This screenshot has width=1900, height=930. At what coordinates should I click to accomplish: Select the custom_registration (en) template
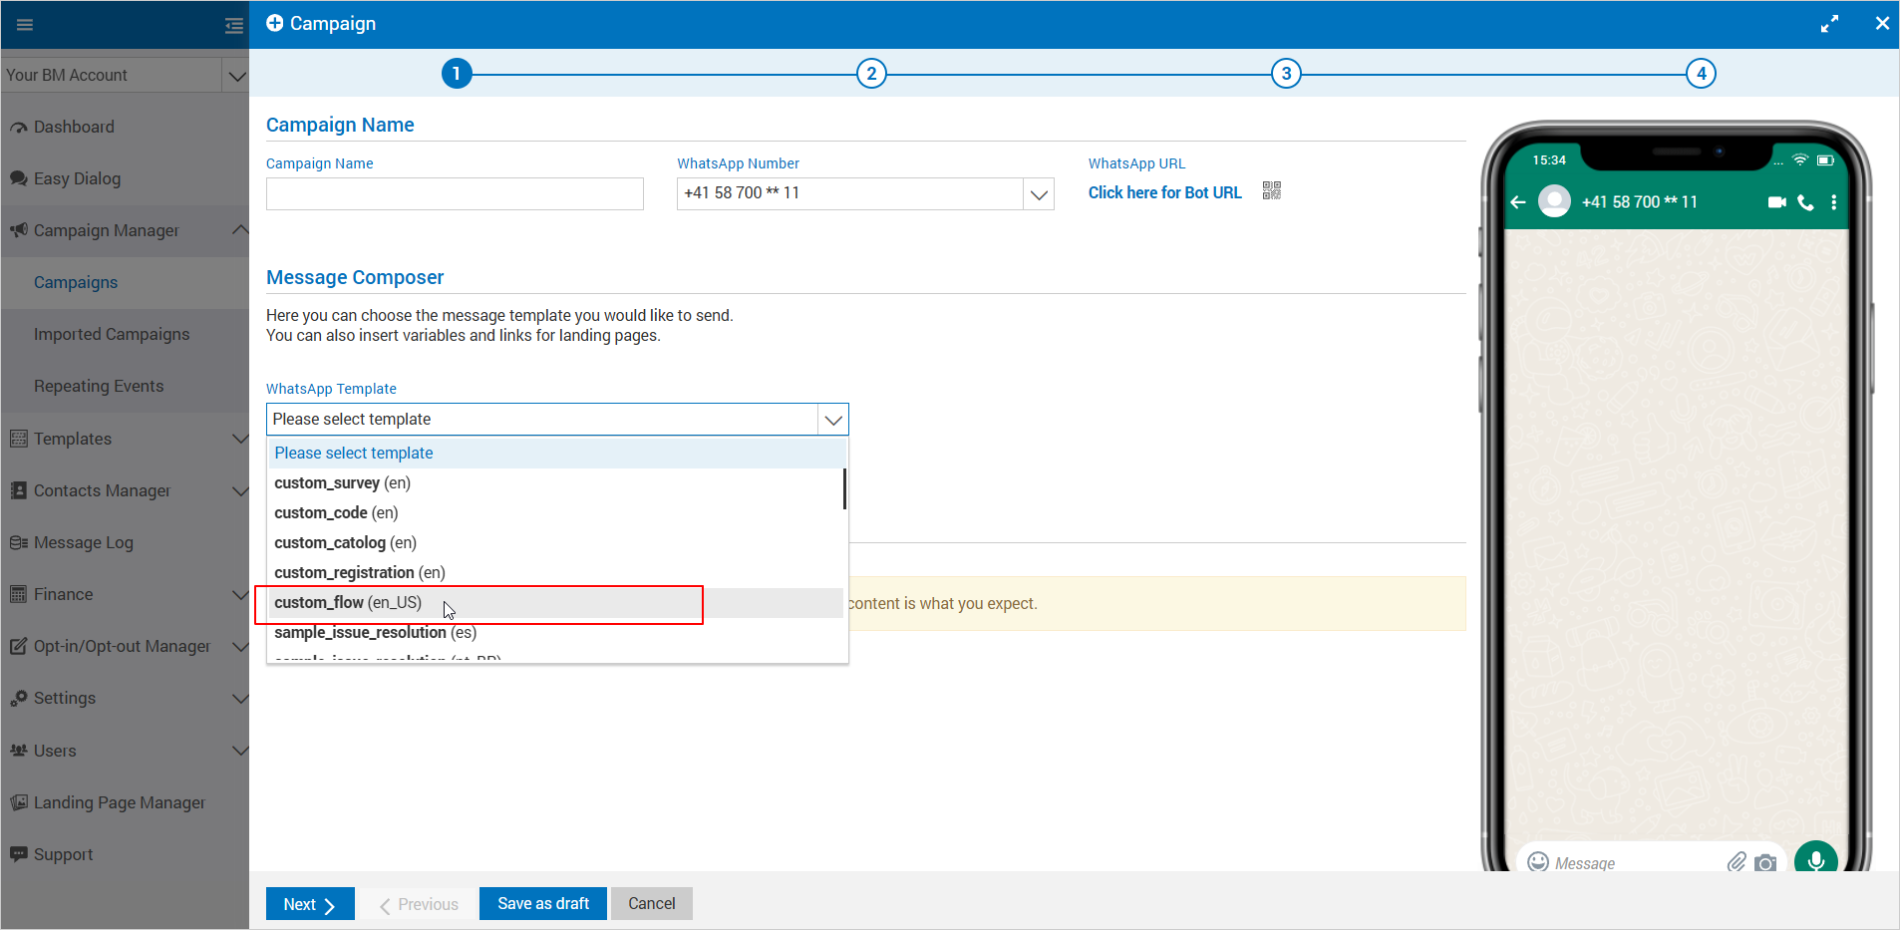(x=556, y=573)
